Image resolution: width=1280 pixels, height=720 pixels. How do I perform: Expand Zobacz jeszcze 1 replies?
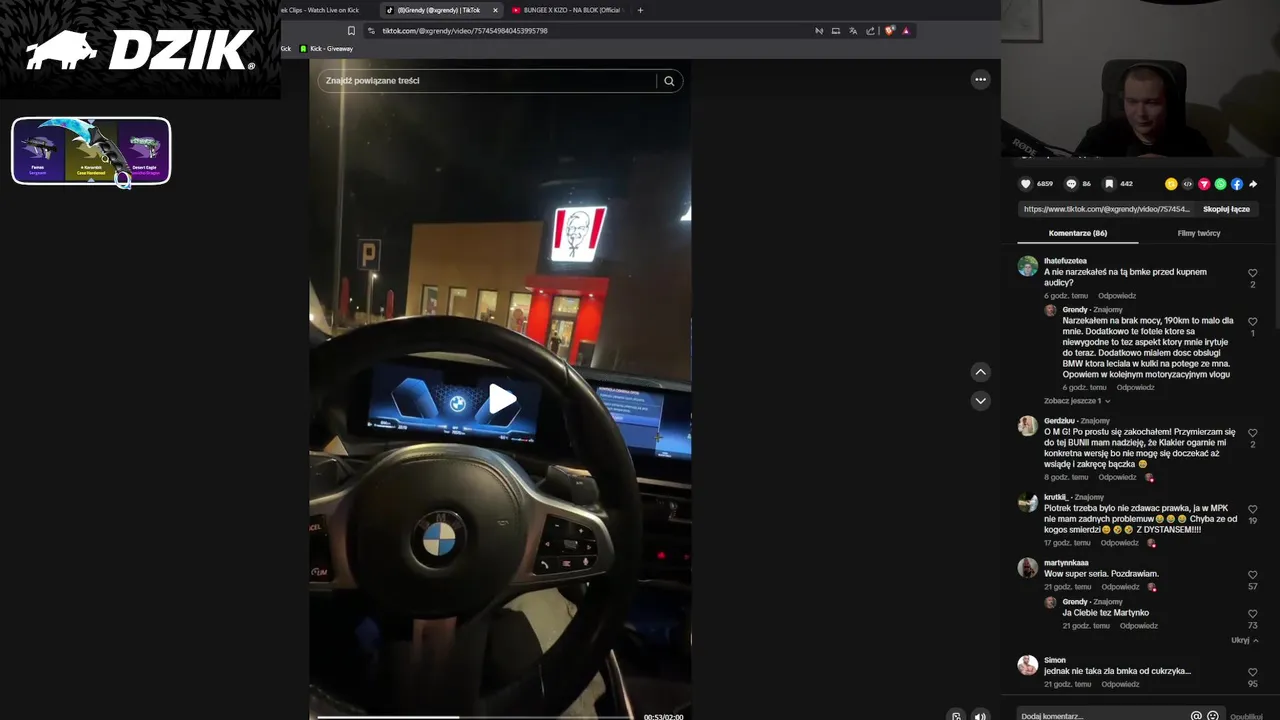1077,401
